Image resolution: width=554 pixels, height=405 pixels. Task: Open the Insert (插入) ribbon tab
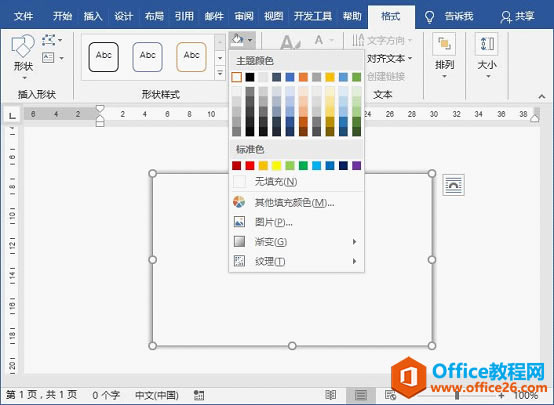(x=93, y=16)
